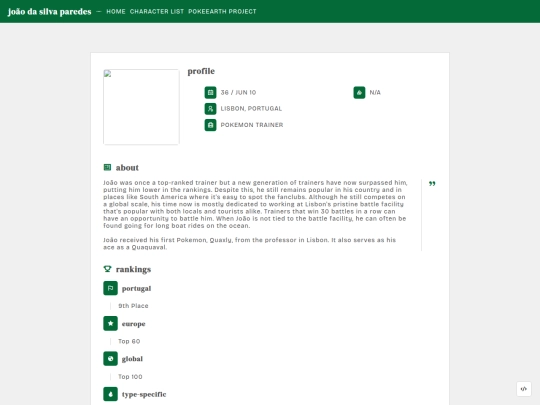This screenshot has width=540, height=405.
Task: Click the 'type-specific' ranking label
Action: coord(144,394)
